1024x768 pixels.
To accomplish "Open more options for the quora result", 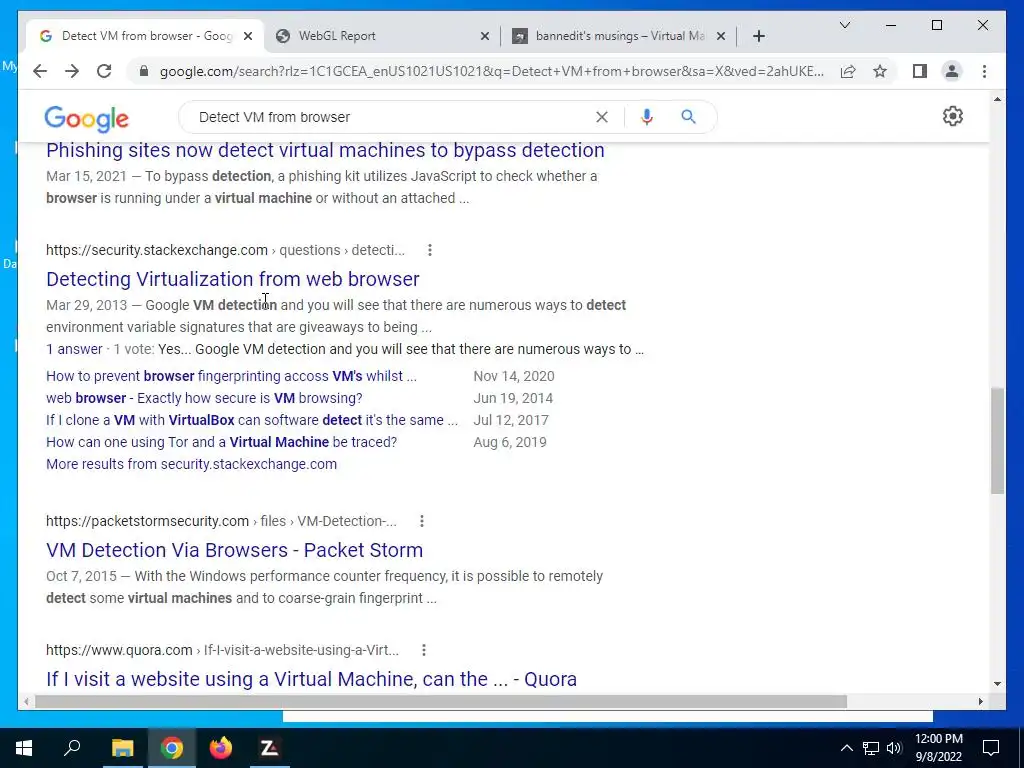I will [423, 650].
